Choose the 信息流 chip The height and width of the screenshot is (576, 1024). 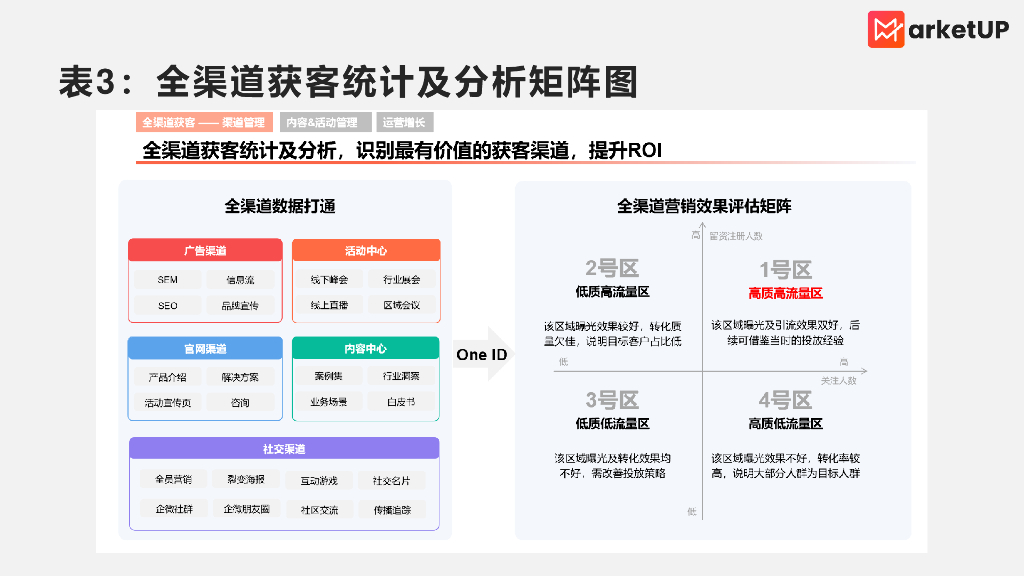click(x=240, y=280)
